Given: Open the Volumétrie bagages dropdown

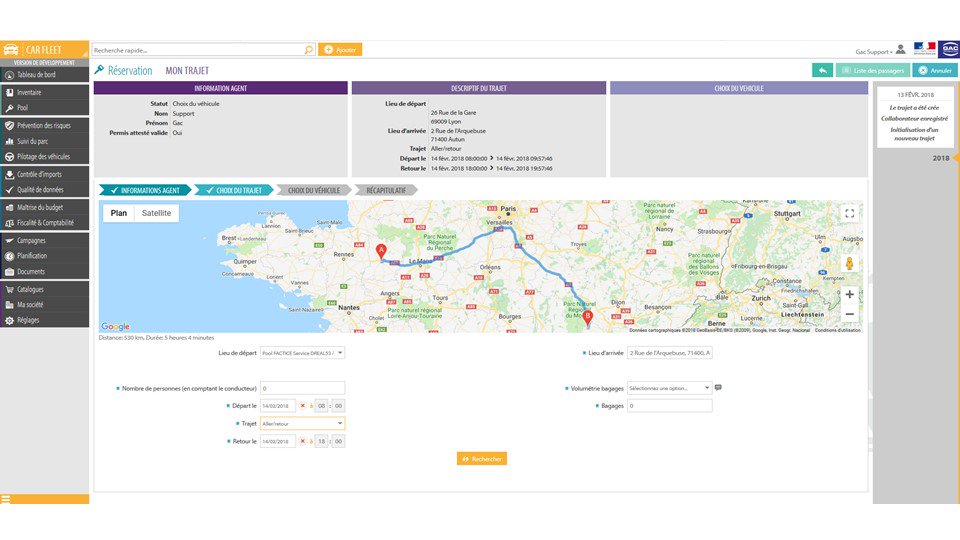Looking at the screenshot, I should click(x=670, y=388).
